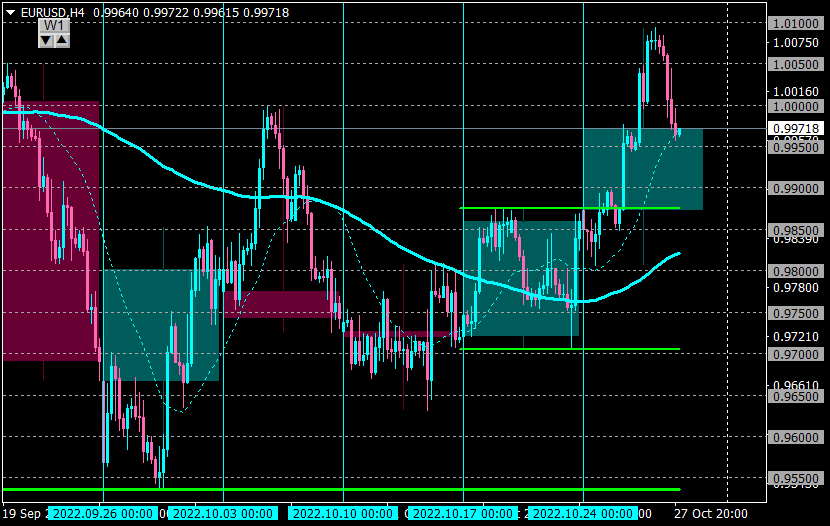Click the 1.00000 price level label
This screenshot has height=526, width=830.
pyautogui.click(x=796, y=106)
